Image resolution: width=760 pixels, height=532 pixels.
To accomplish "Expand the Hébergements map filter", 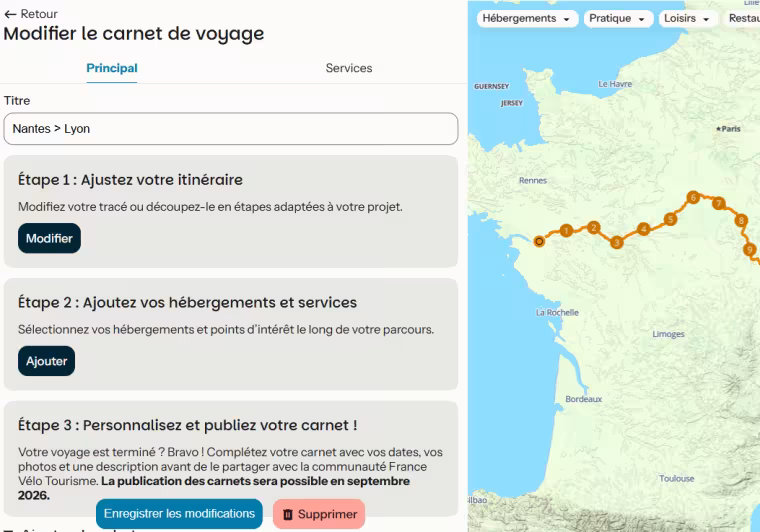I will click(x=527, y=18).
